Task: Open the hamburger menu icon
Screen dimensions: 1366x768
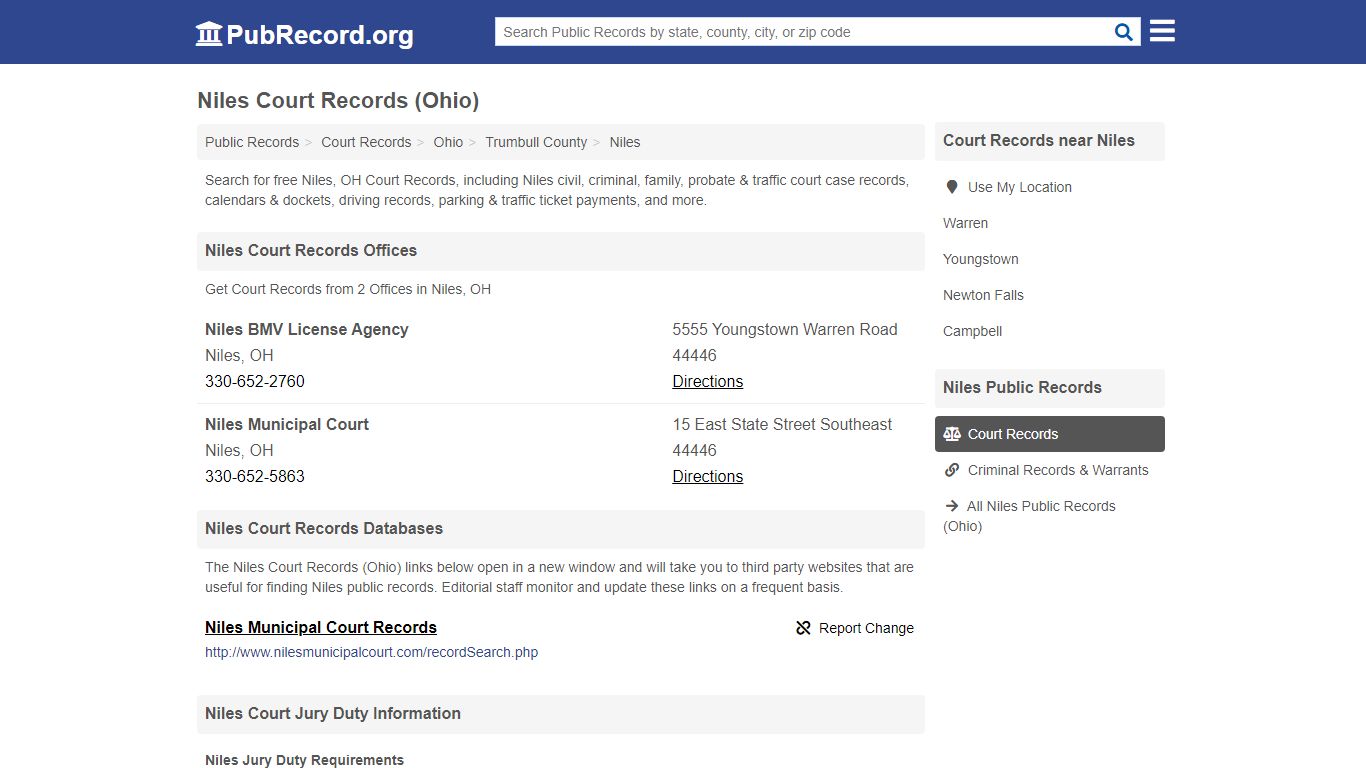Action: point(1162,31)
